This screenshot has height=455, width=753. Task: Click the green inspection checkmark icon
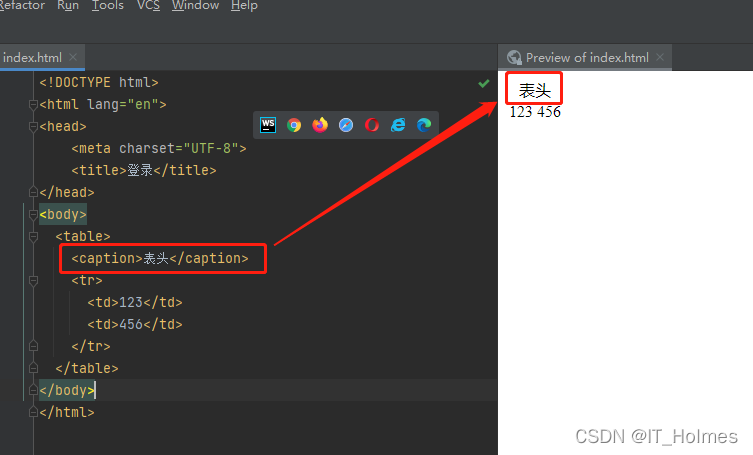coord(484,84)
